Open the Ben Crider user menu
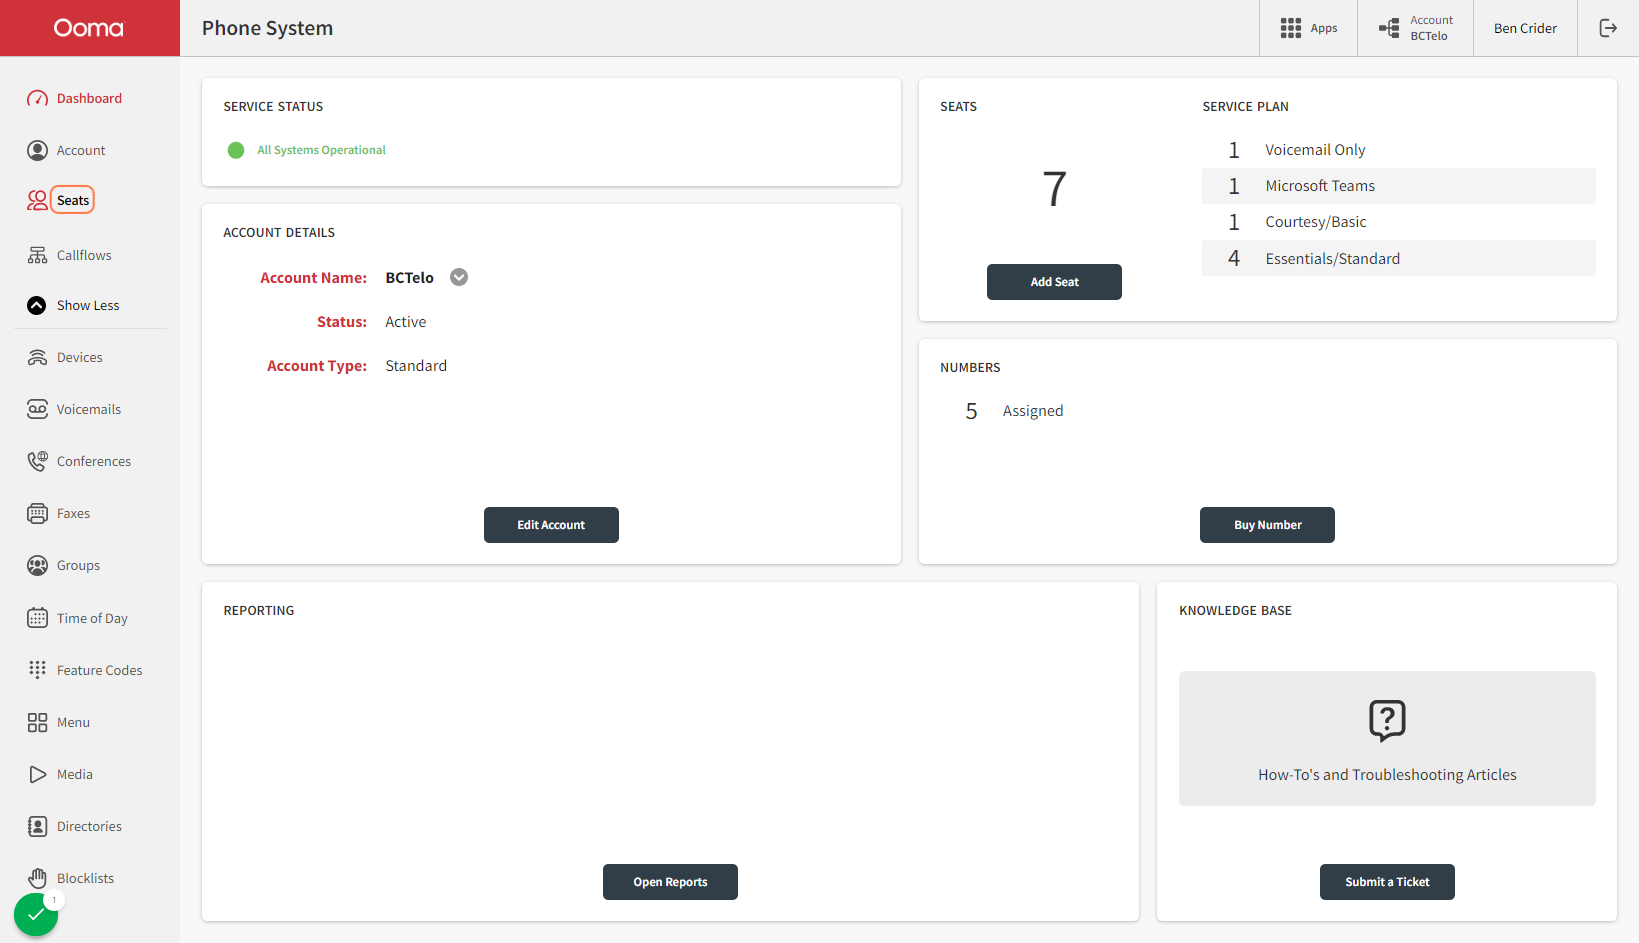Viewport: 1639px width, 943px height. tap(1525, 28)
